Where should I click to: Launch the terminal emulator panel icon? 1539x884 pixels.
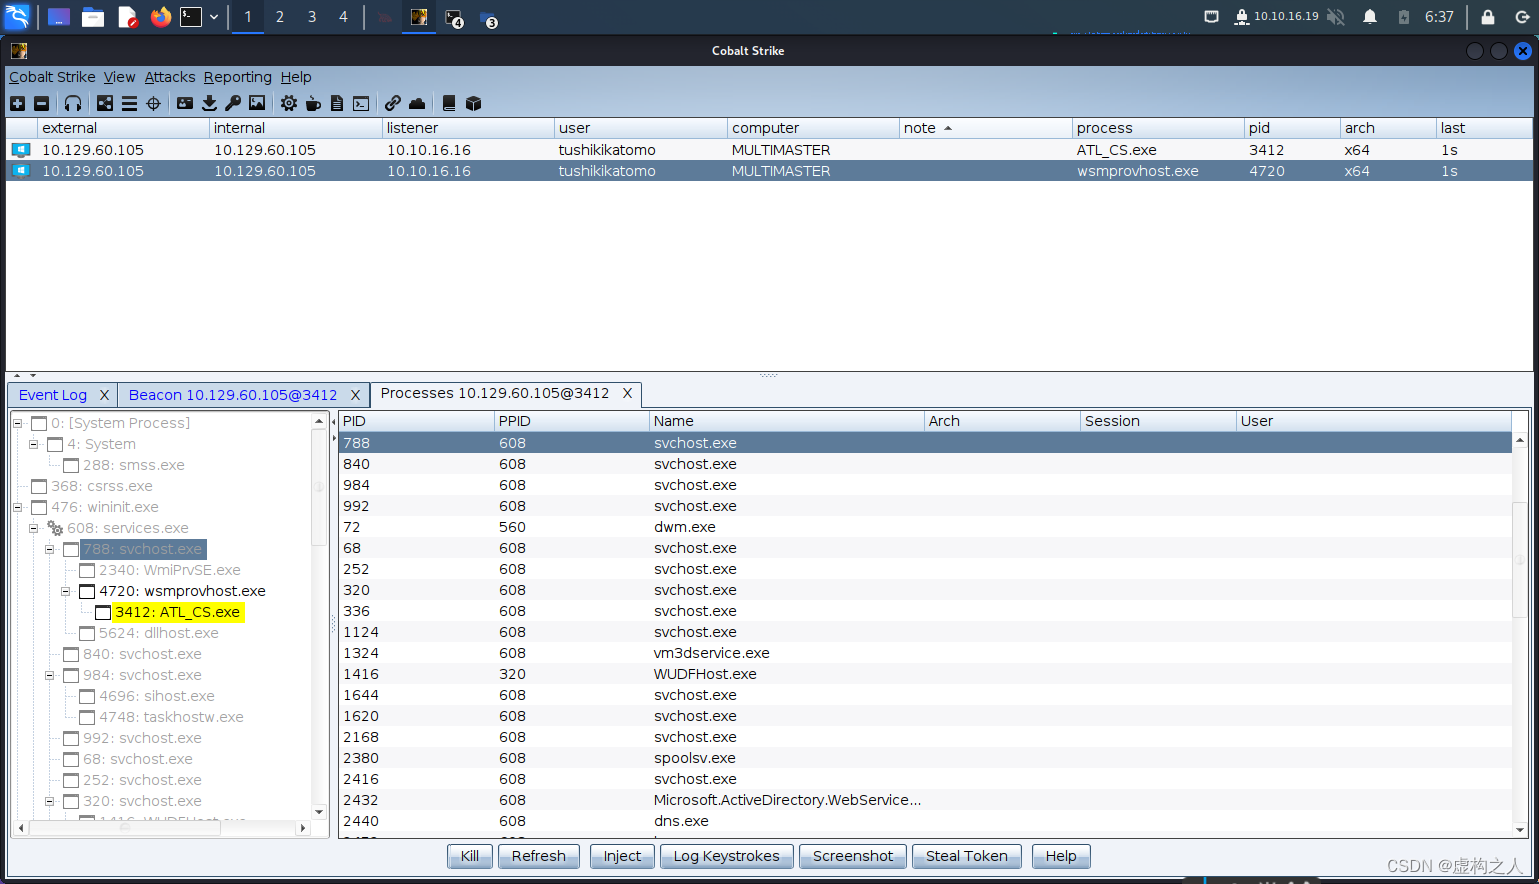pyautogui.click(x=191, y=17)
